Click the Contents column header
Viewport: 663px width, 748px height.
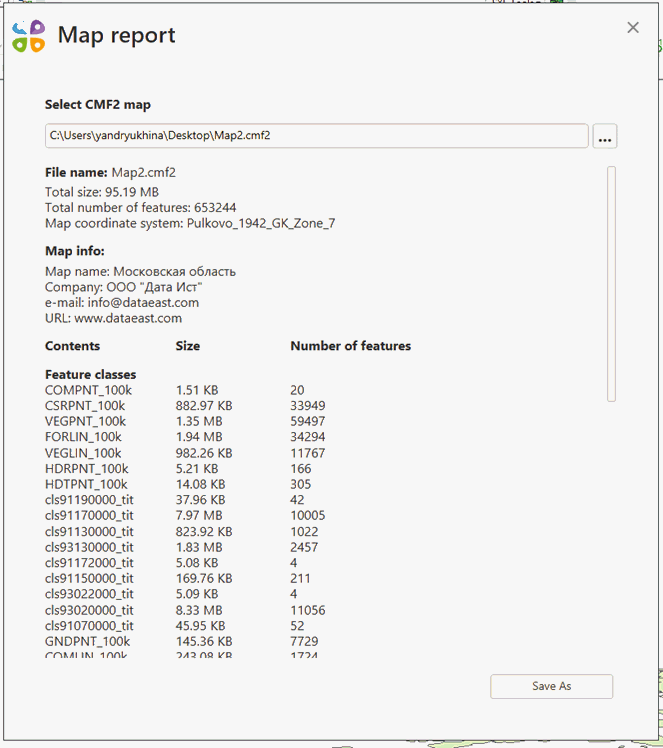[x=72, y=346]
